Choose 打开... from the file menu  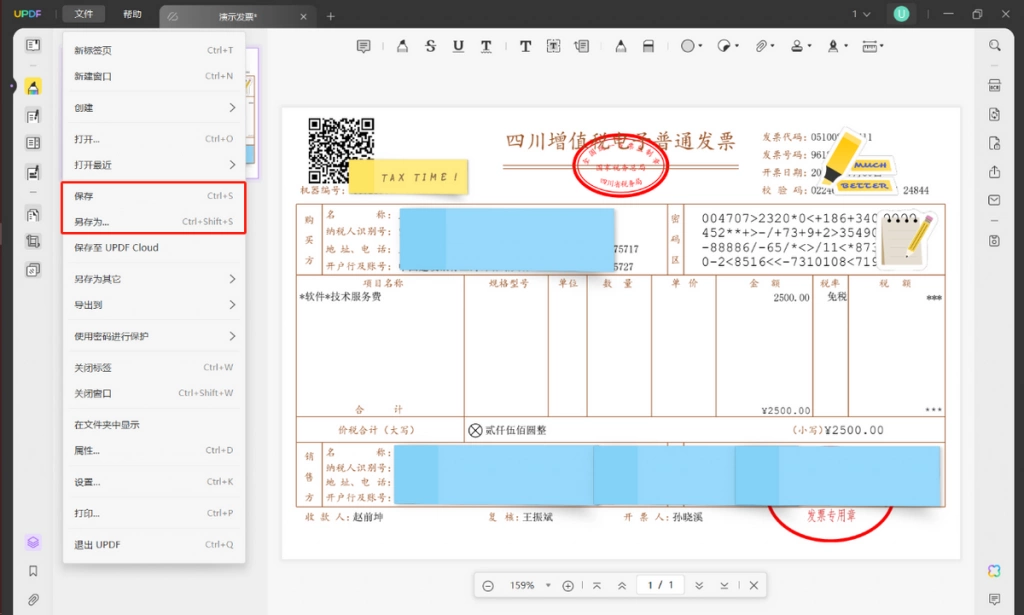pos(154,139)
